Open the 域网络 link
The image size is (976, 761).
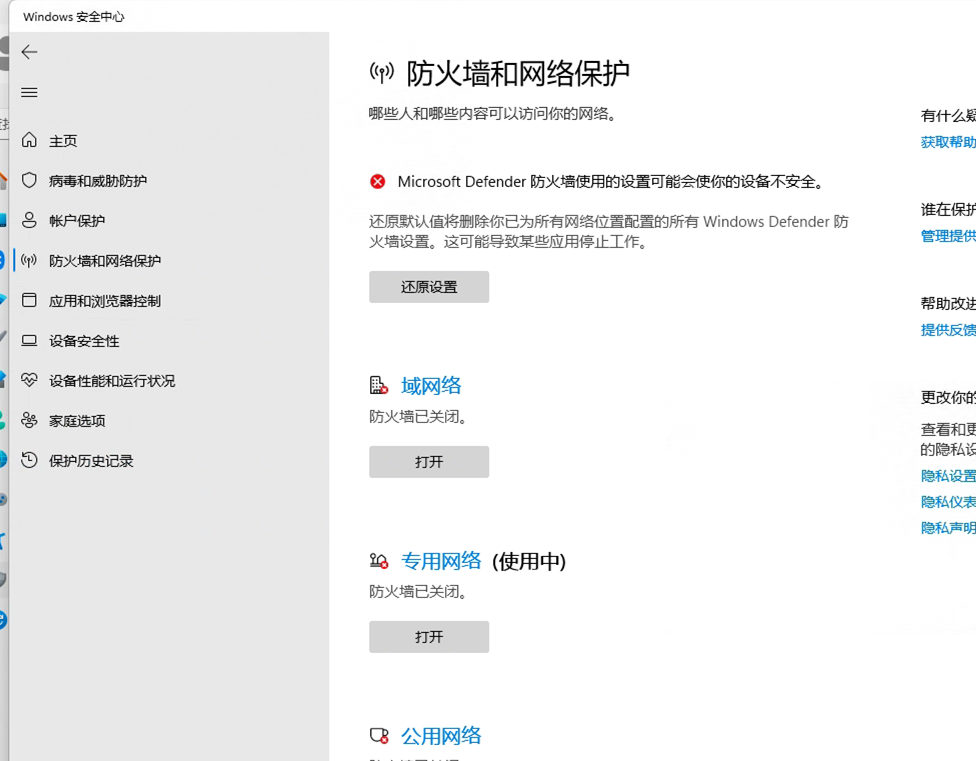[431, 386]
